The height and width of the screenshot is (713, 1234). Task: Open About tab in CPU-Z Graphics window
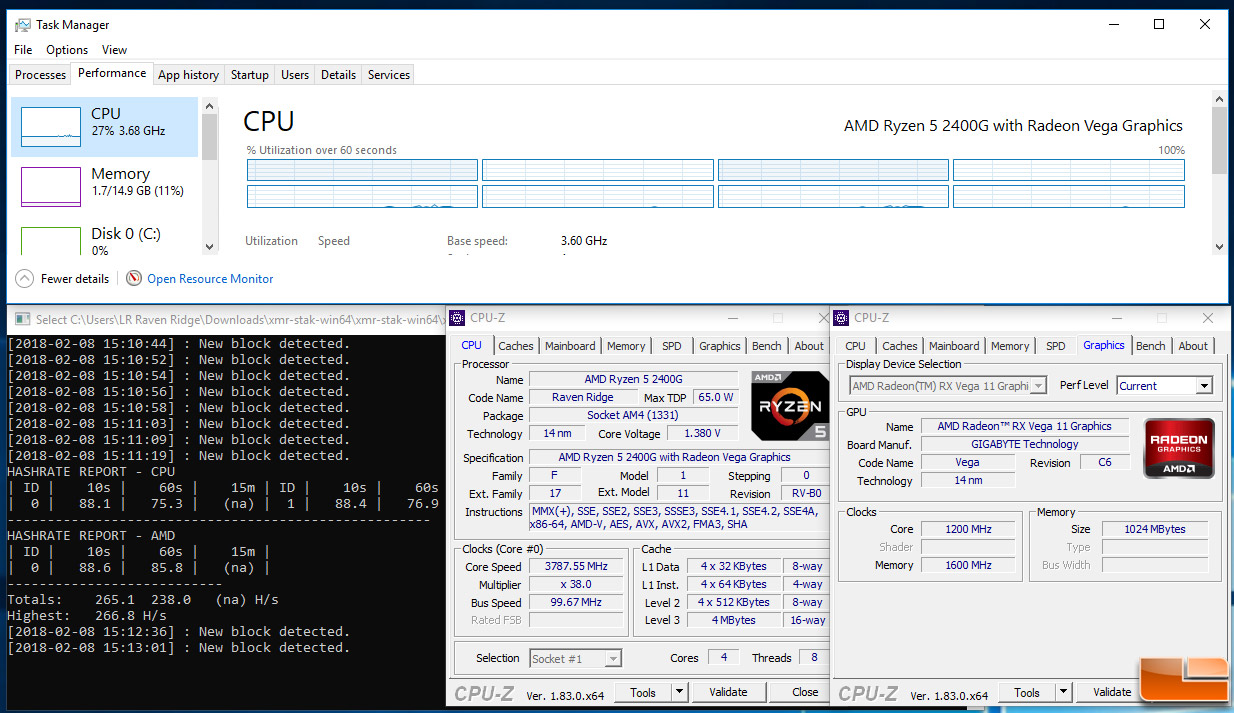pos(1193,346)
